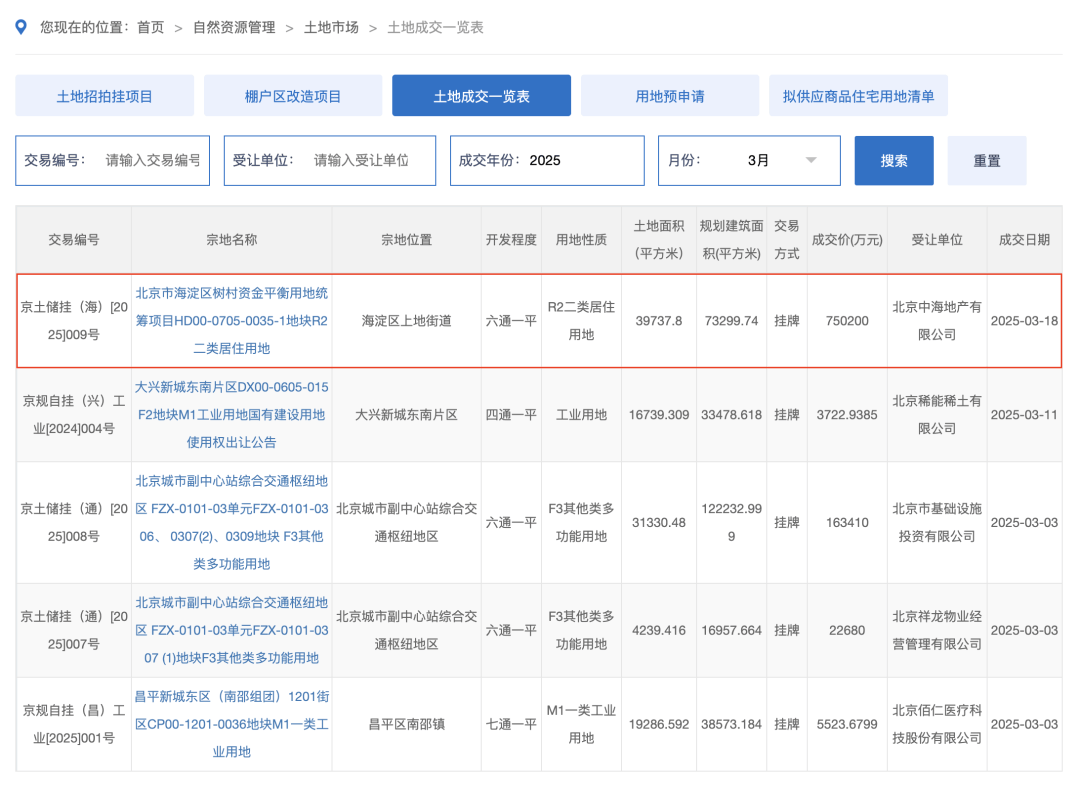
Task: Navigate to 土地市场 breadcrumb link
Action: (331, 27)
